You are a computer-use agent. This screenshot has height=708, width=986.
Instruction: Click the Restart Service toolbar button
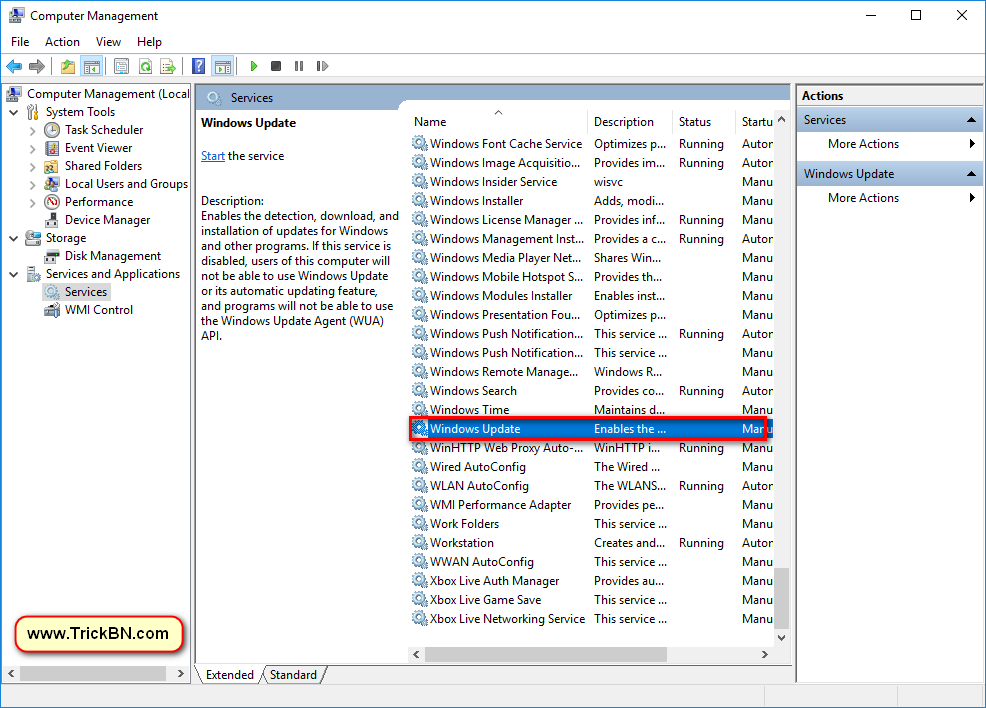[x=322, y=66]
